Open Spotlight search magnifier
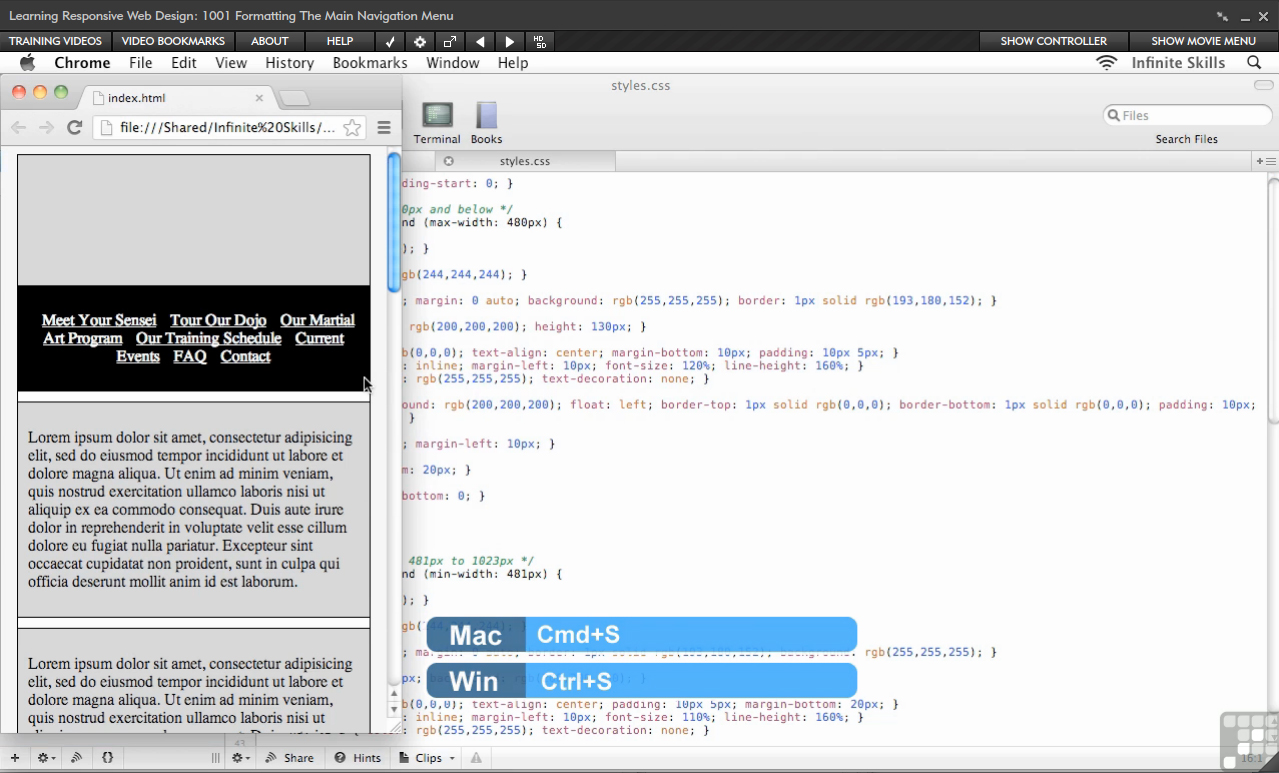1279x773 pixels. coord(1254,62)
